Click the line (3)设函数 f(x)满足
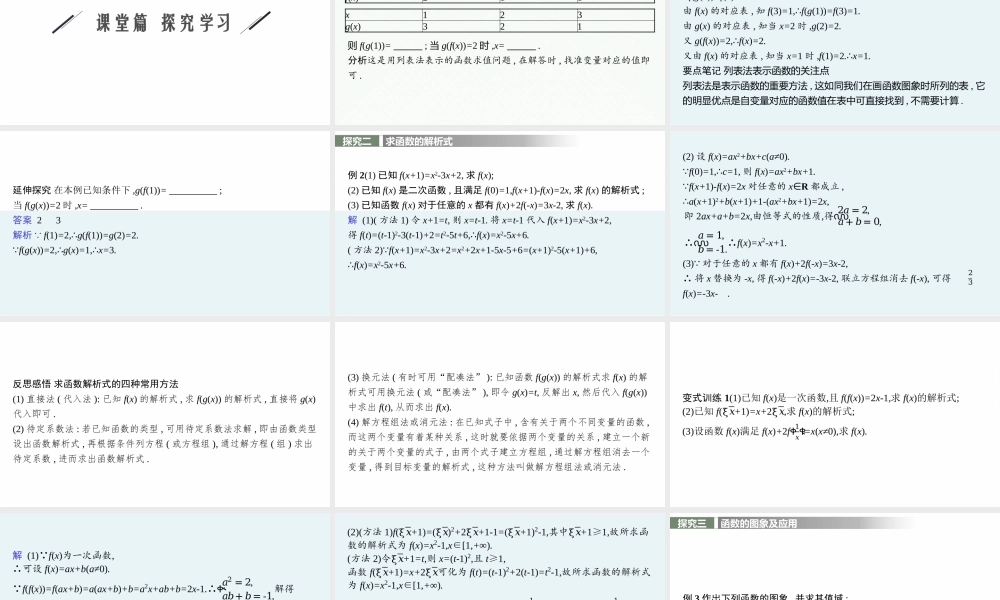Viewport: 1000px width, 600px height. click(775, 432)
